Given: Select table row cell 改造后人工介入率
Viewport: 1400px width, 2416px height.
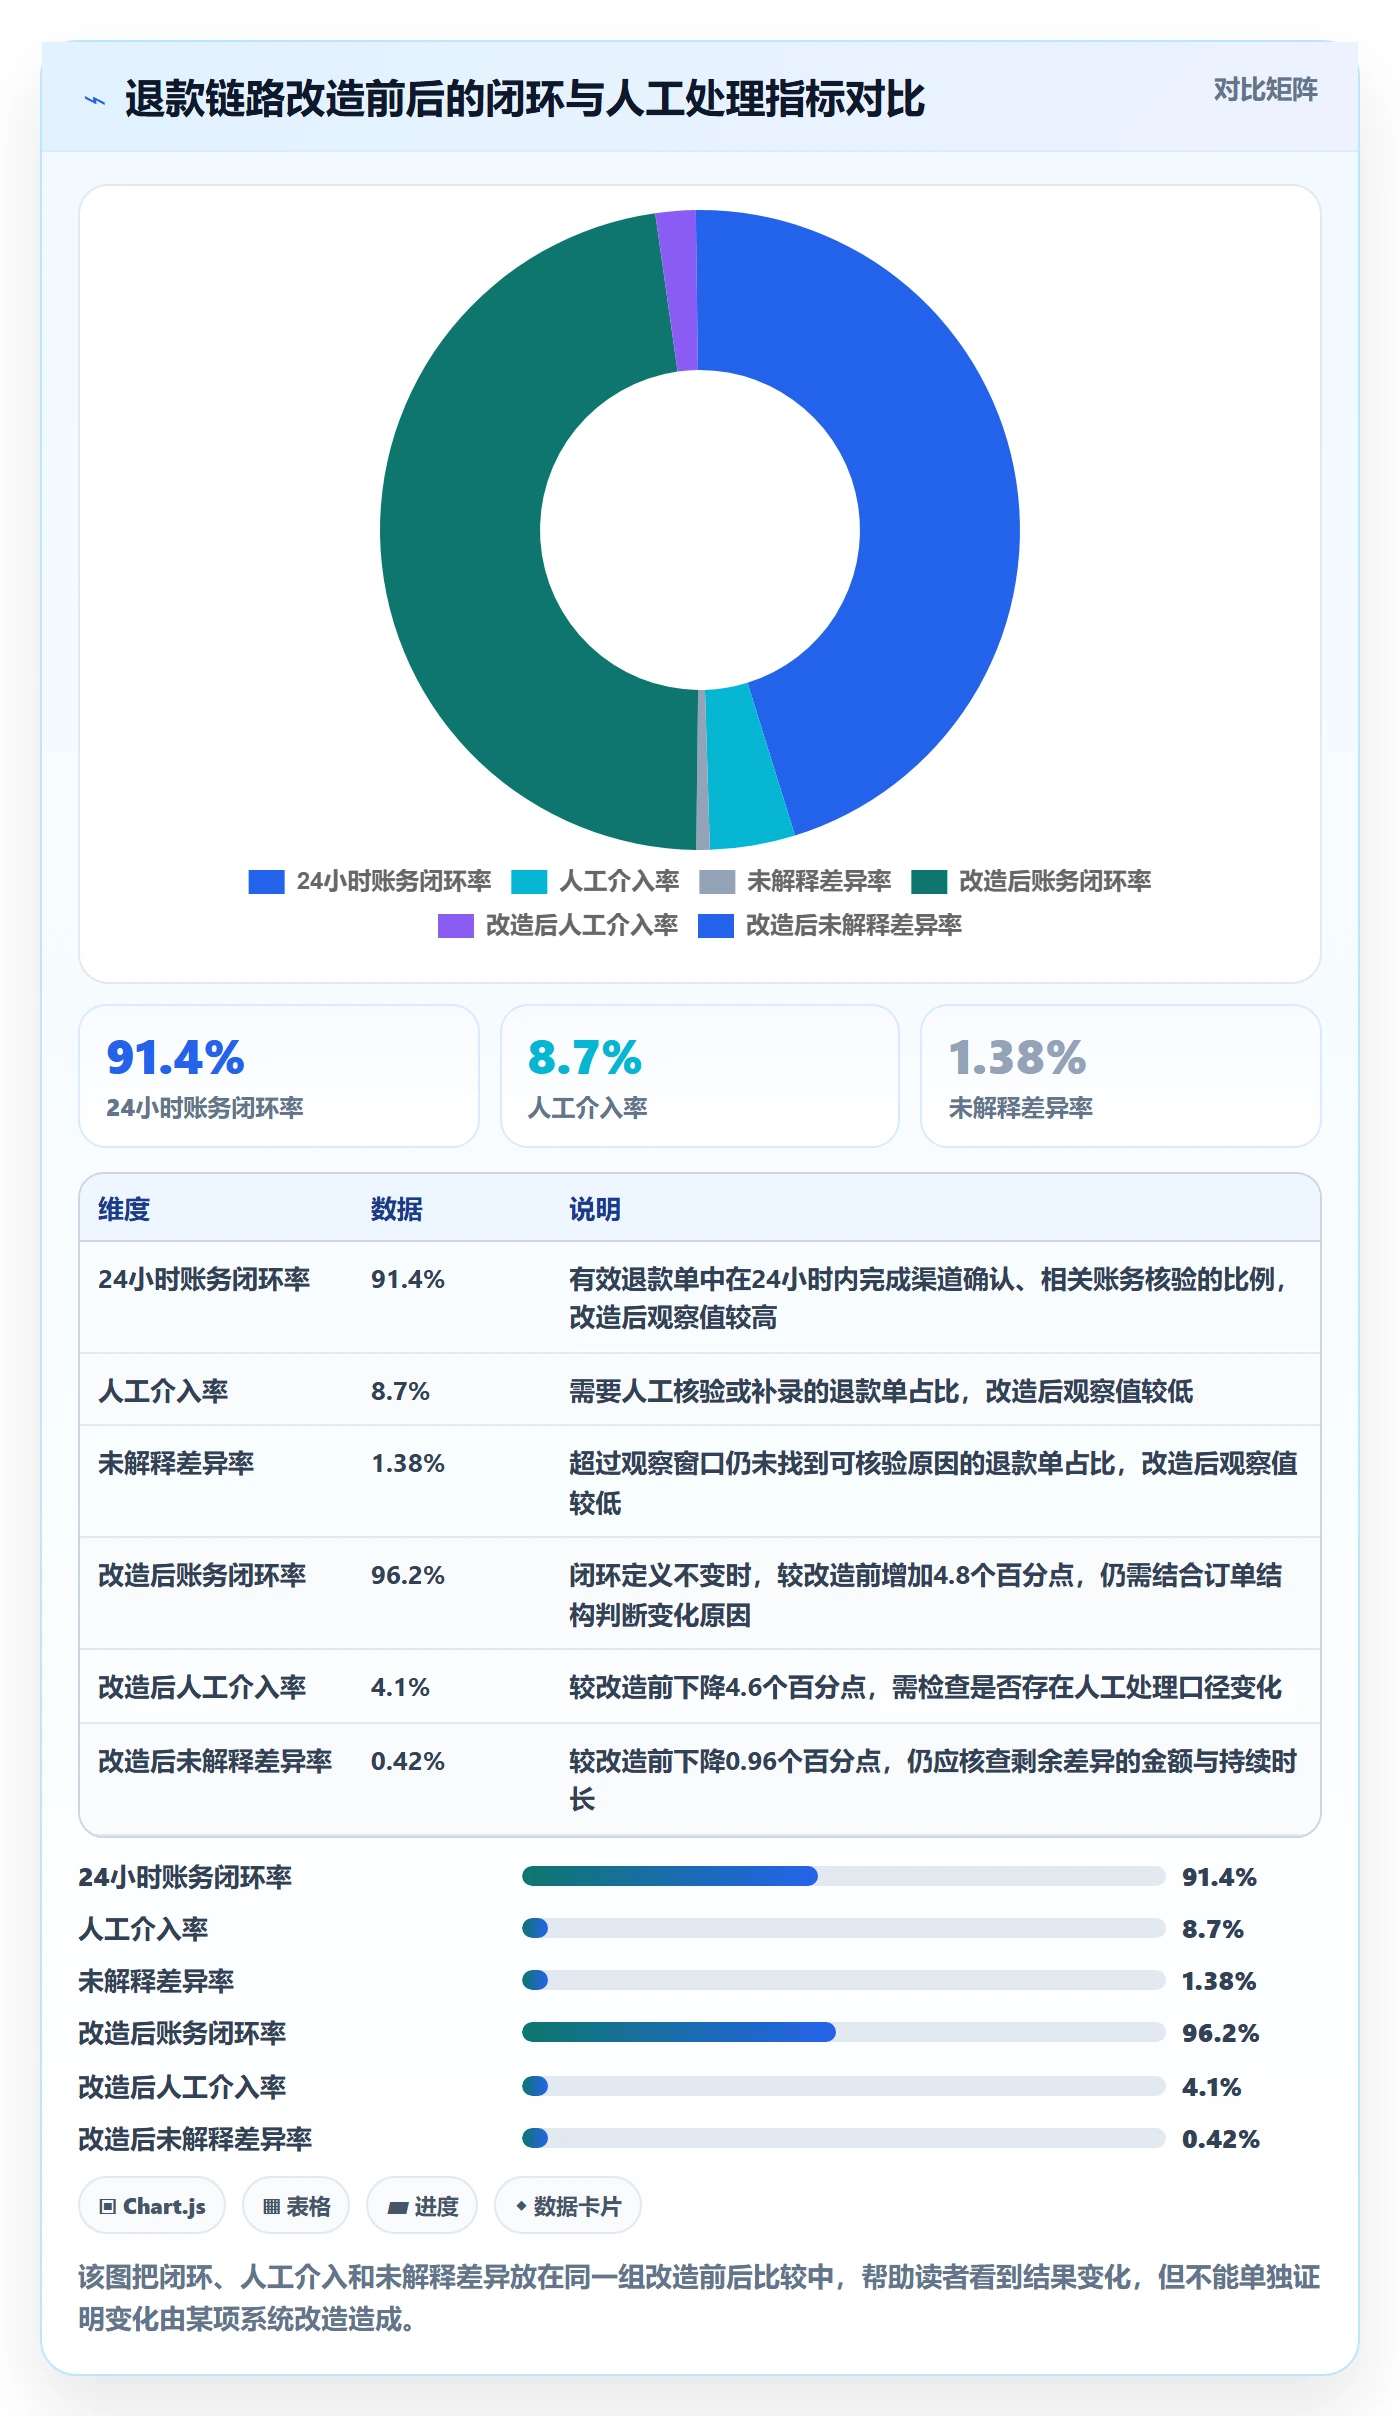Looking at the screenshot, I should [x=202, y=1687].
